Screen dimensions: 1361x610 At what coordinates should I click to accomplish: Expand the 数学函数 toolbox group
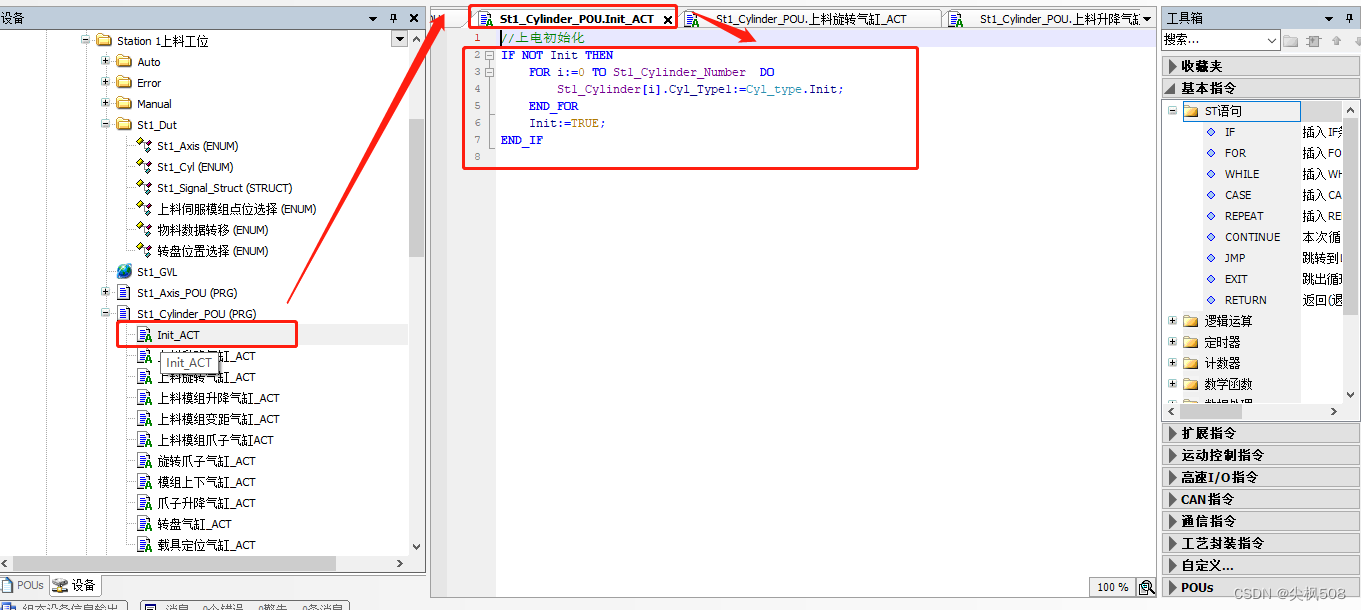pyautogui.click(x=1172, y=384)
